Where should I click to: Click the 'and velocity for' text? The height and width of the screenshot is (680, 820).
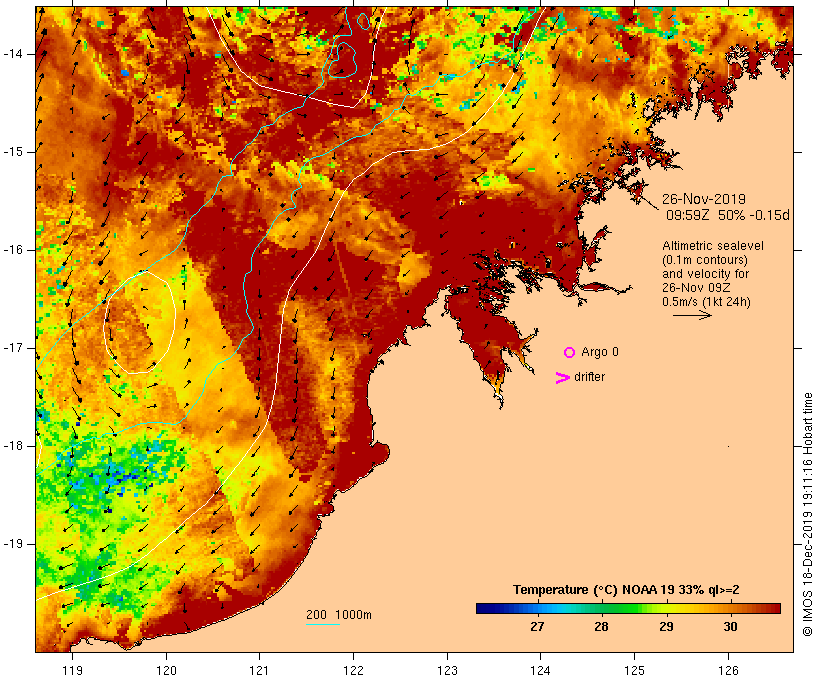[705, 274]
